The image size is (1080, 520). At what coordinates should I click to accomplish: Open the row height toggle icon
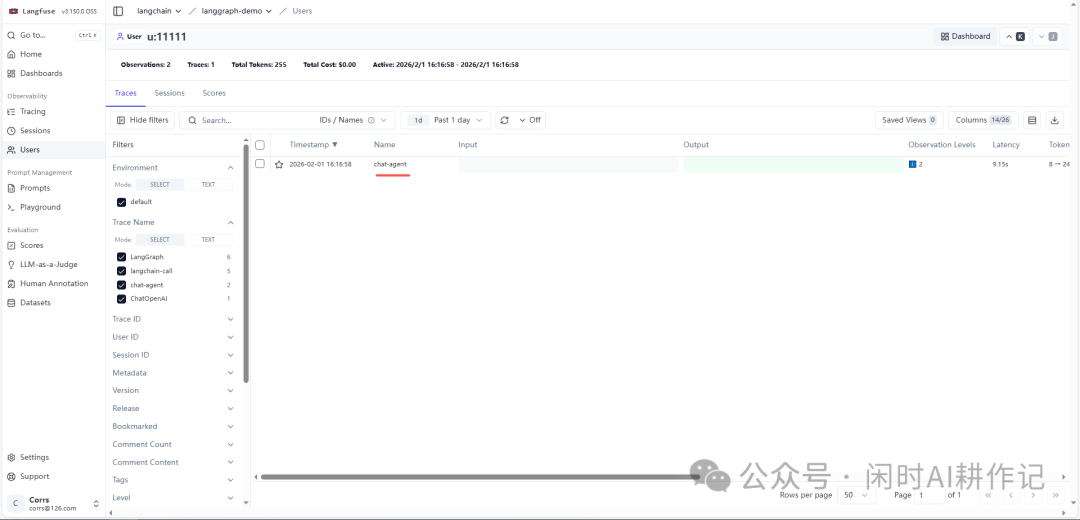(x=1032, y=120)
